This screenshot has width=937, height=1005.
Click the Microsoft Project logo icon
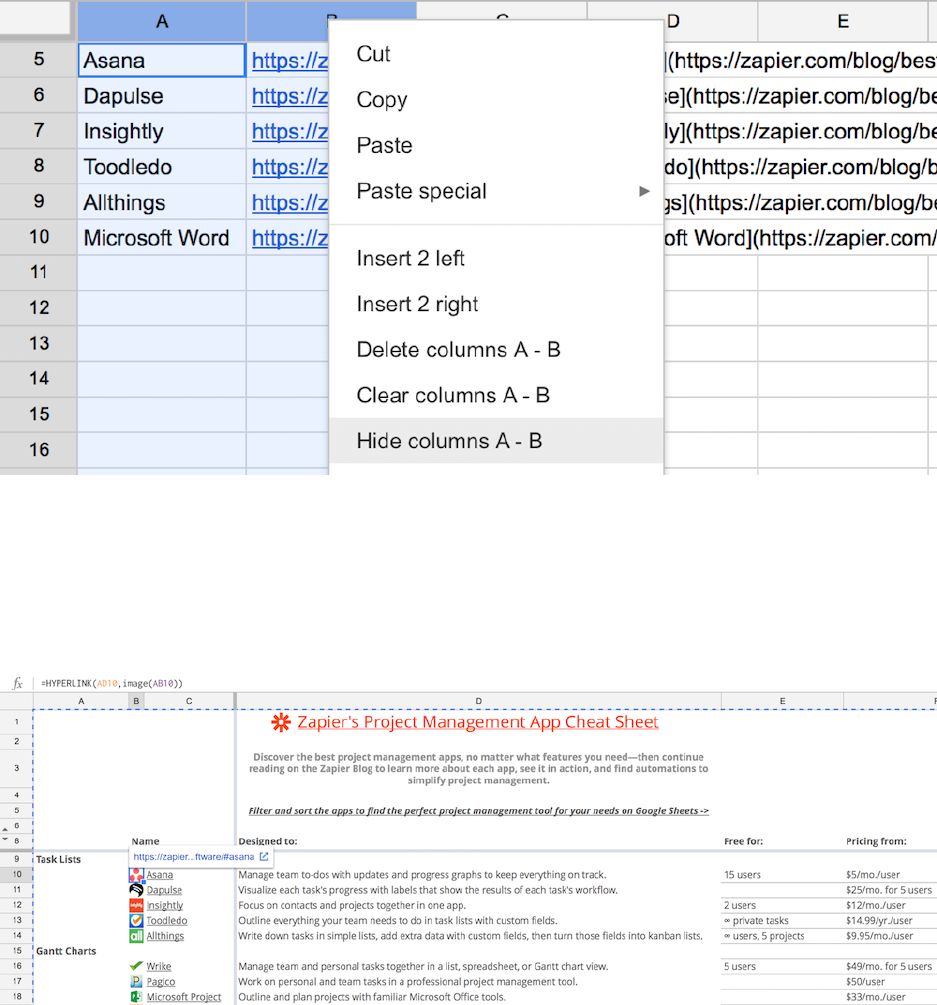pos(136,997)
